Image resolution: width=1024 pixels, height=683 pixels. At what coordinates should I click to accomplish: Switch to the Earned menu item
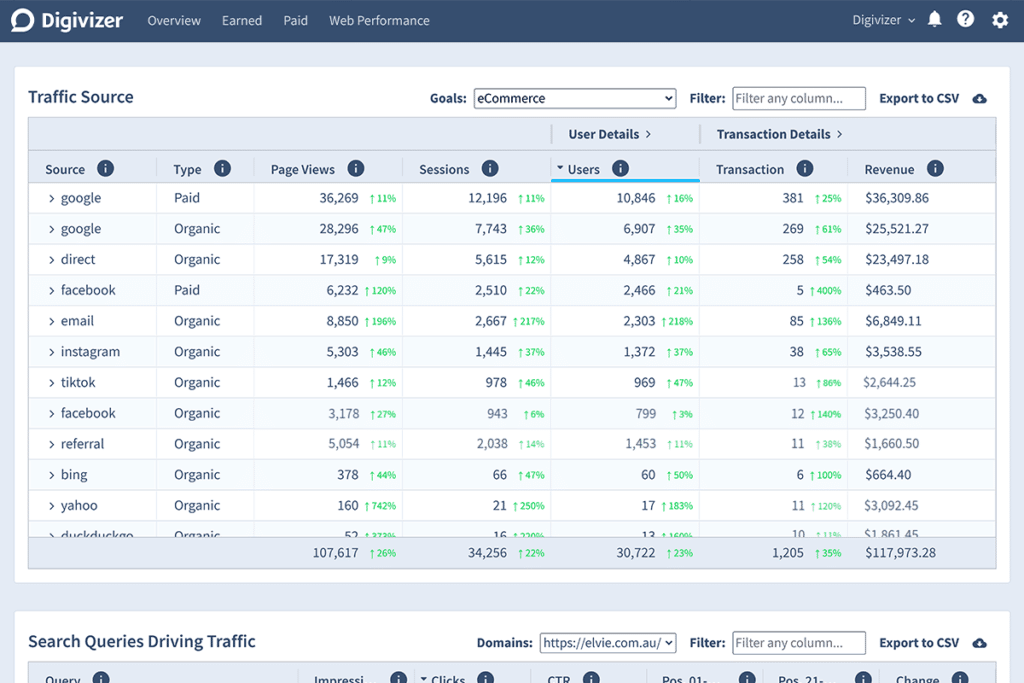pyautogui.click(x=242, y=20)
